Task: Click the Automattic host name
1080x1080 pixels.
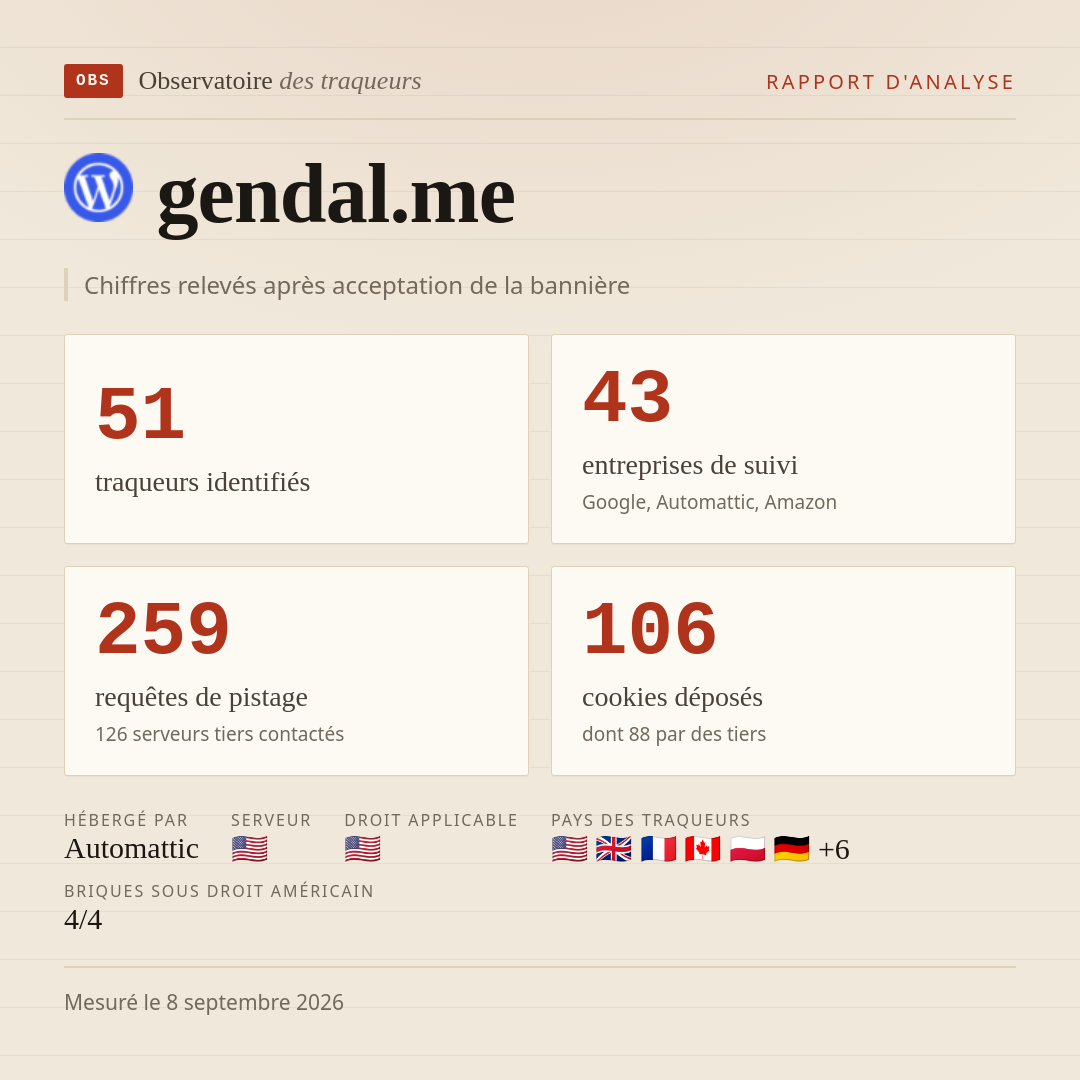Action: point(132,849)
